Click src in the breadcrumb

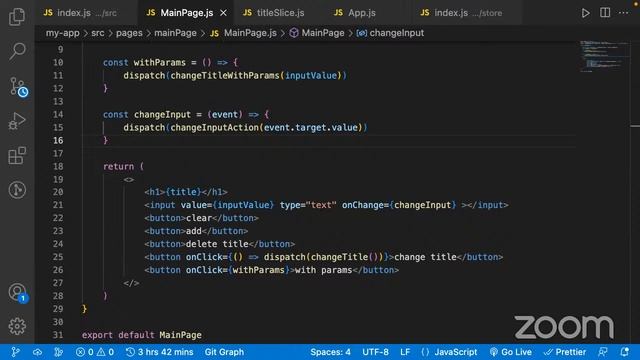(98, 33)
